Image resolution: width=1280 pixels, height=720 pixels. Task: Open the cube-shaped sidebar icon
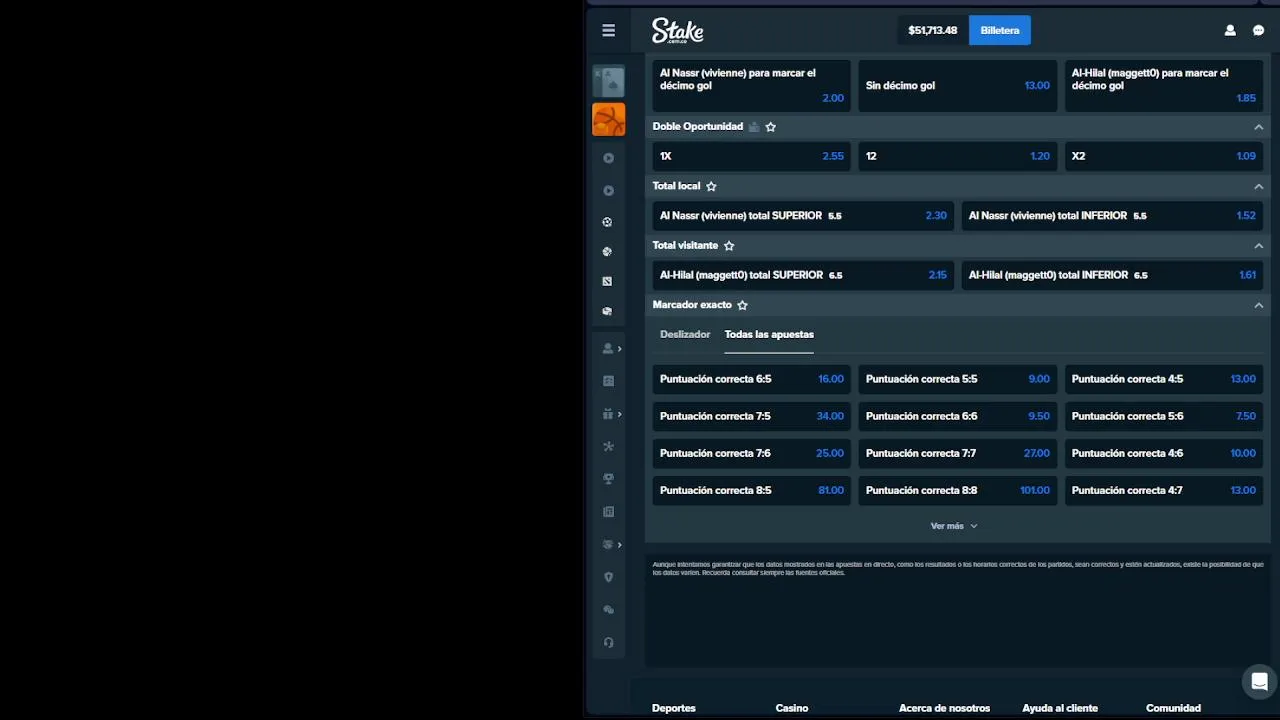click(x=608, y=311)
